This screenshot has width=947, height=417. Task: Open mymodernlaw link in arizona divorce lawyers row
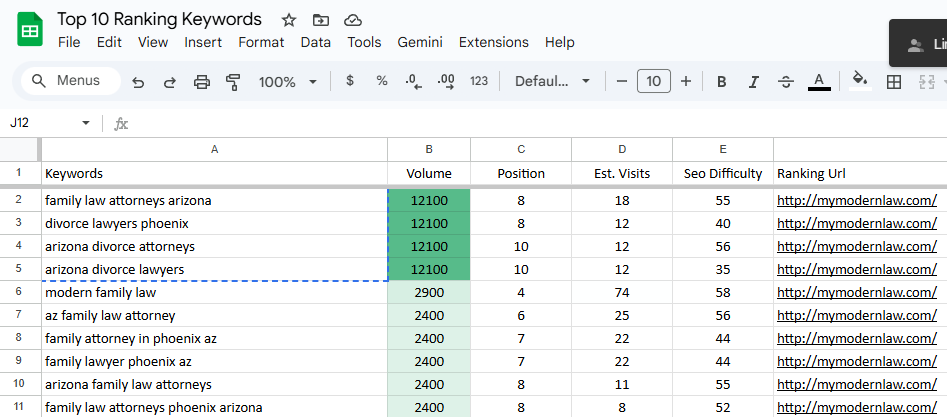tap(856, 270)
